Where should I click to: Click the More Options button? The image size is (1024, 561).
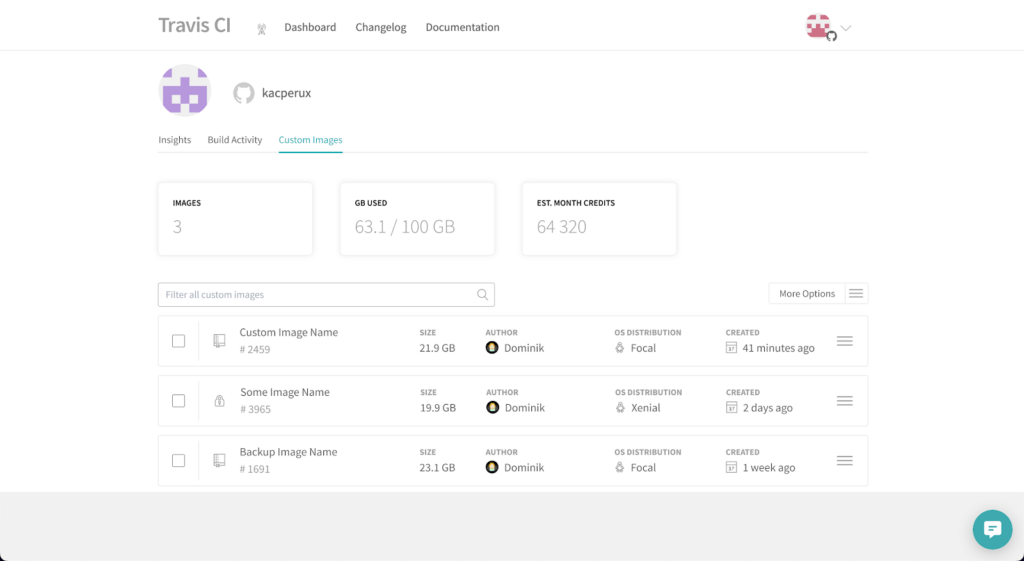pyautogui.click(x=807, y=294)
